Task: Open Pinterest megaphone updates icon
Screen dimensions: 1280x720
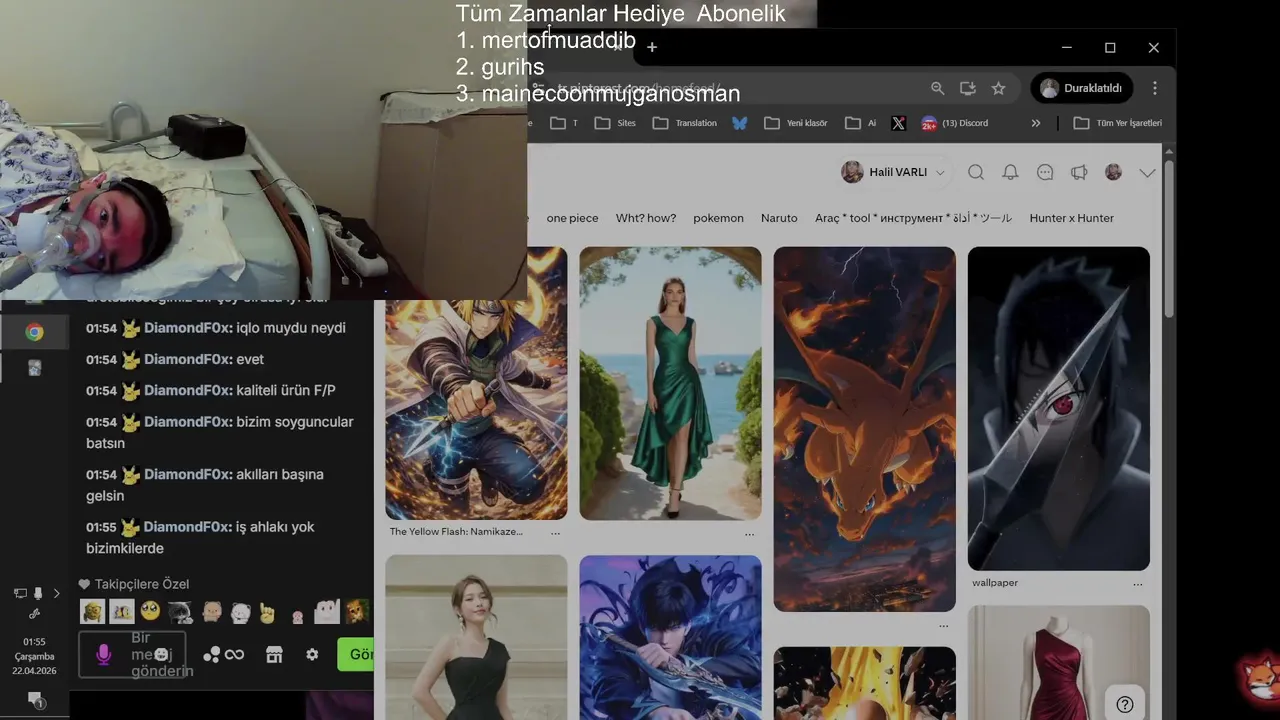Action: (1079, 172)
